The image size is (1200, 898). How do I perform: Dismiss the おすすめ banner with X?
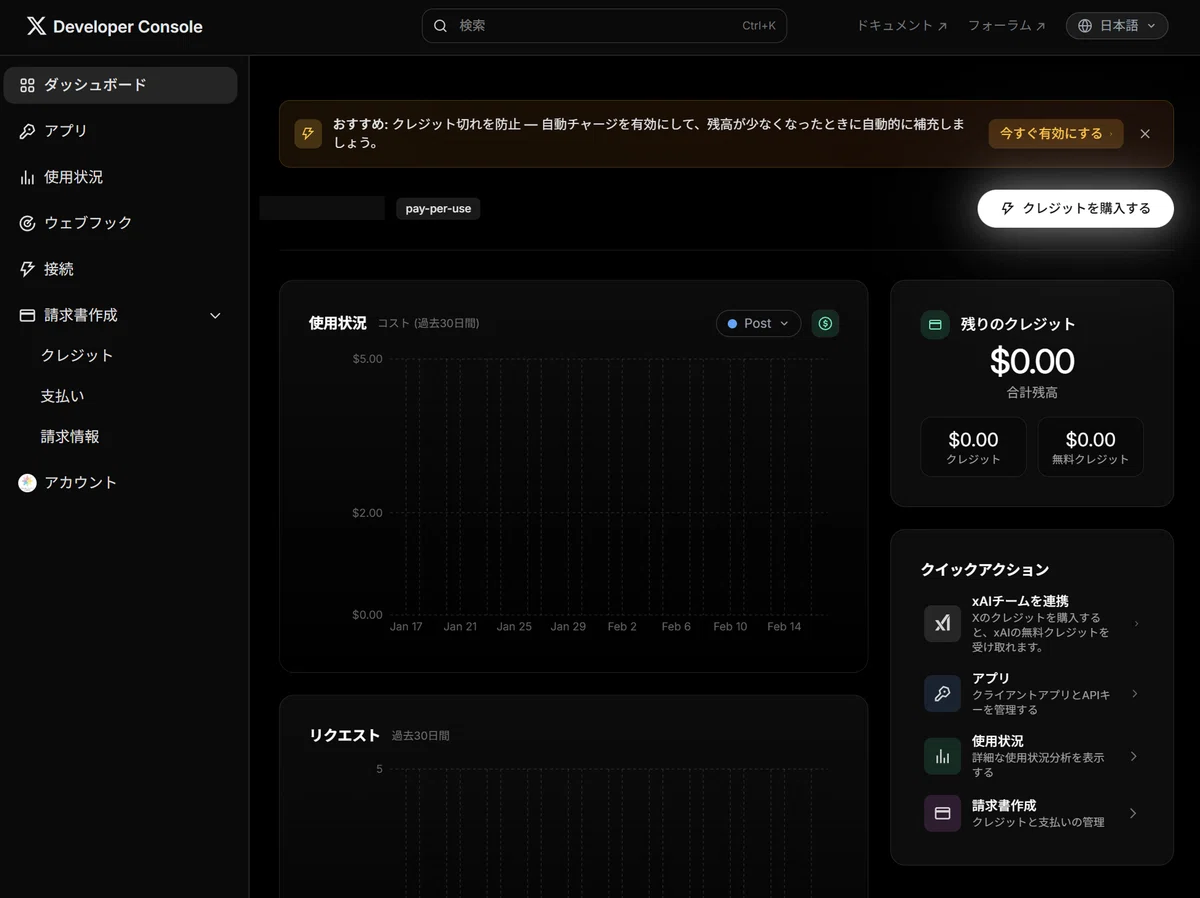pos(1145,134)
